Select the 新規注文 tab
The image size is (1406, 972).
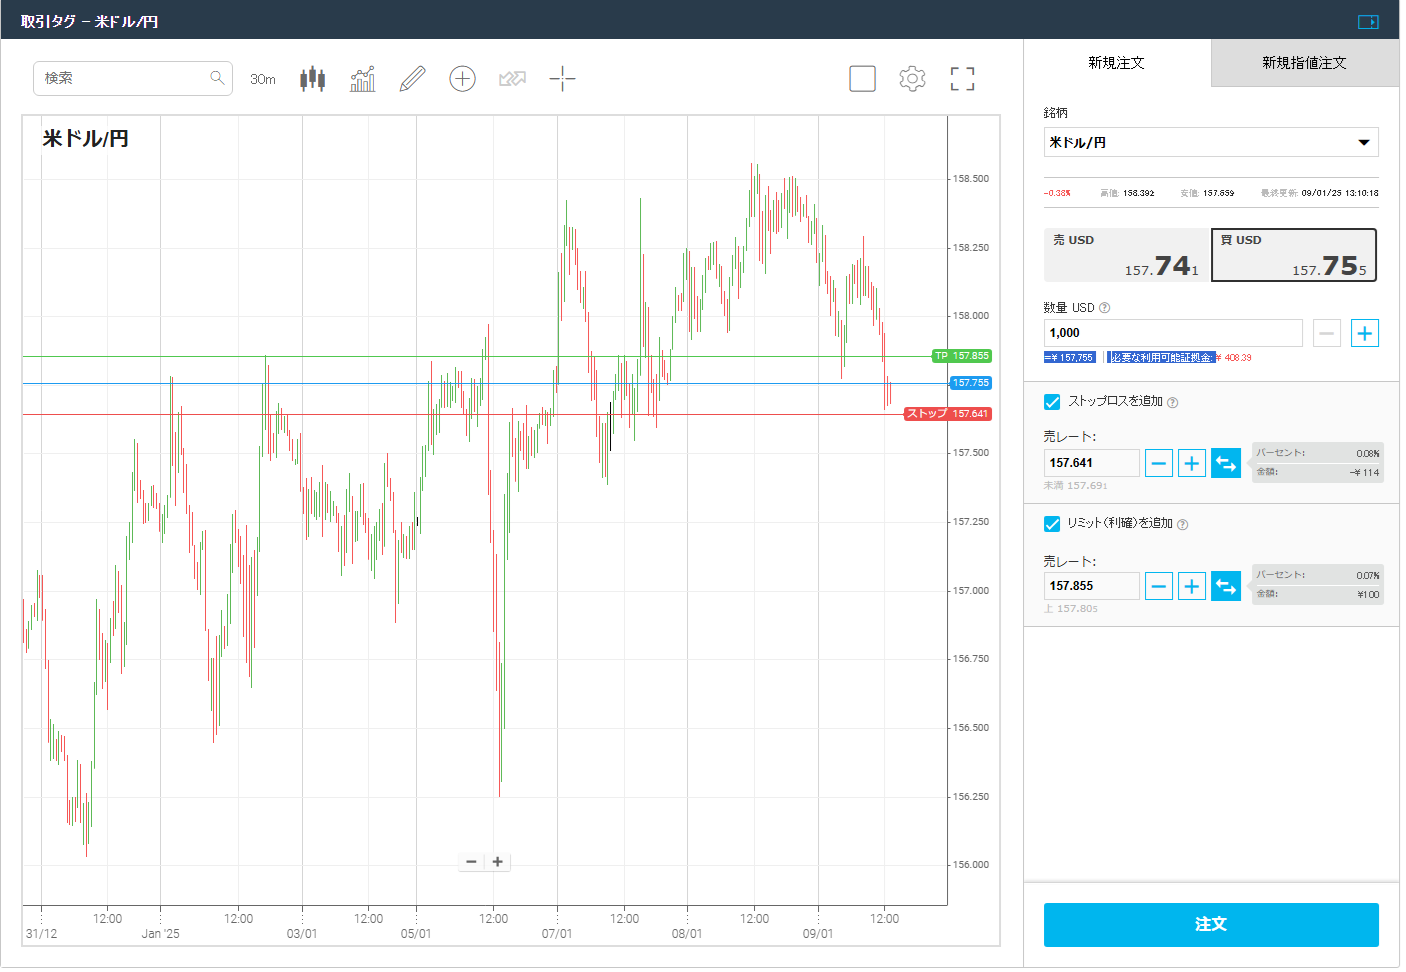click(1116, 63)
